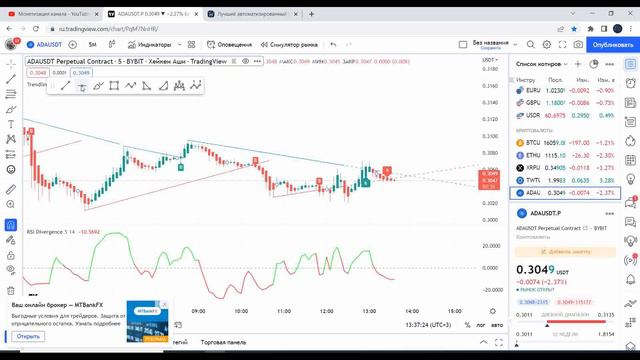Screen dimensions: 640x360
Task: Open watchlist more options dots
Action: click(x=609, y=64)
